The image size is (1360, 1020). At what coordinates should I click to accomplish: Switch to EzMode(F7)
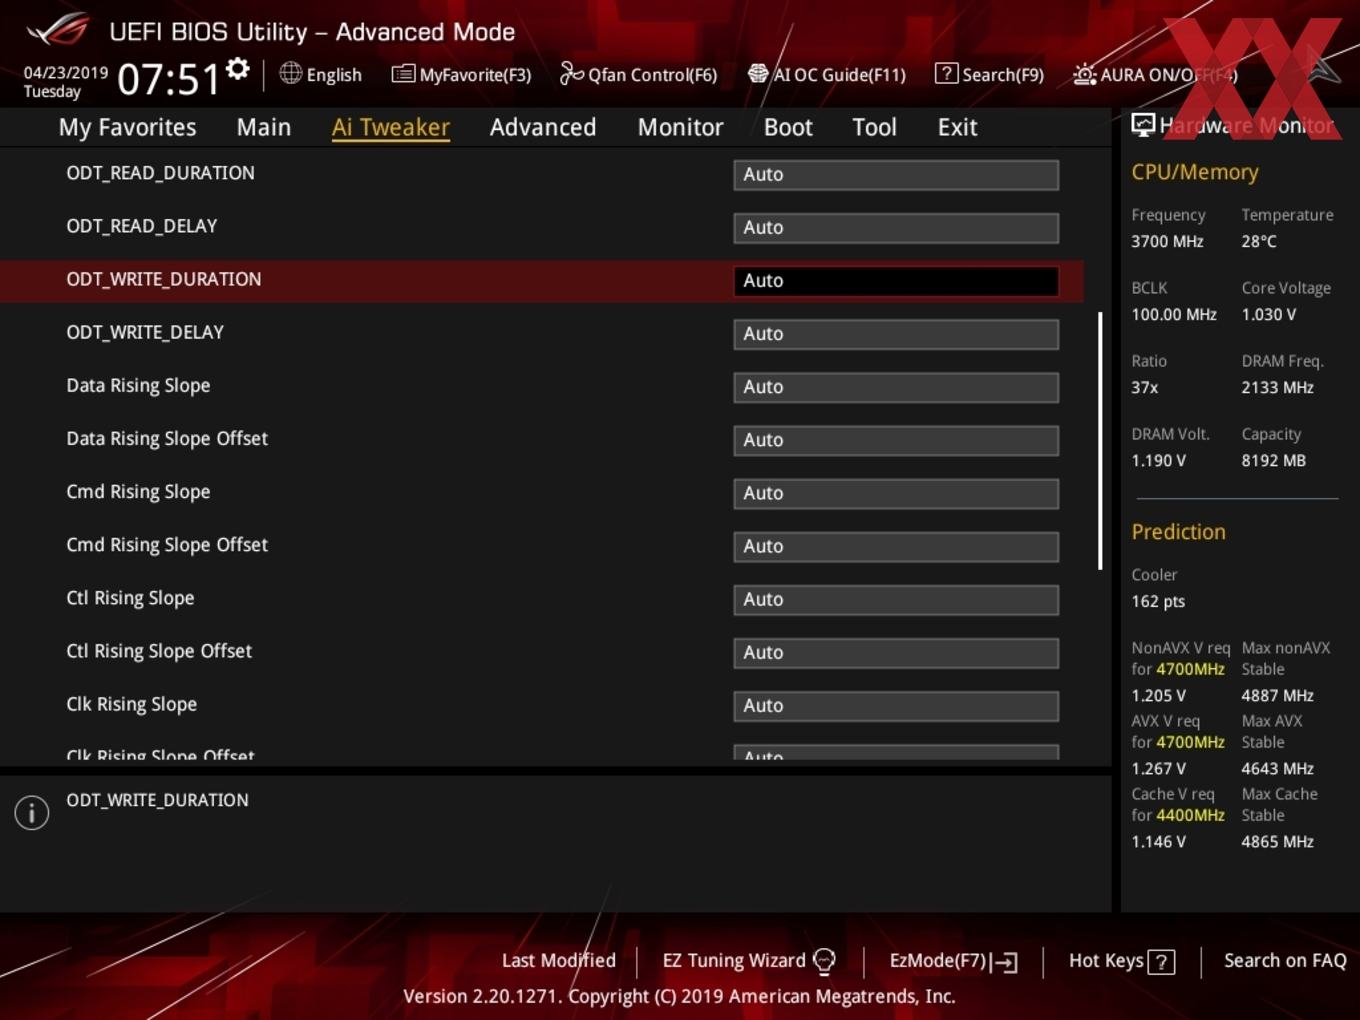click(953, 961)
